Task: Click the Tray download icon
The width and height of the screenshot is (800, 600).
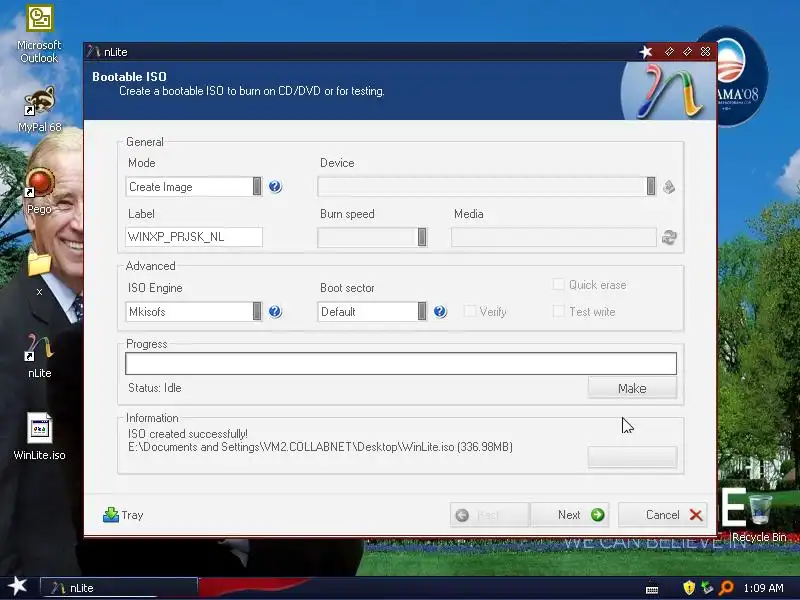Action: (x=111, y=515)
